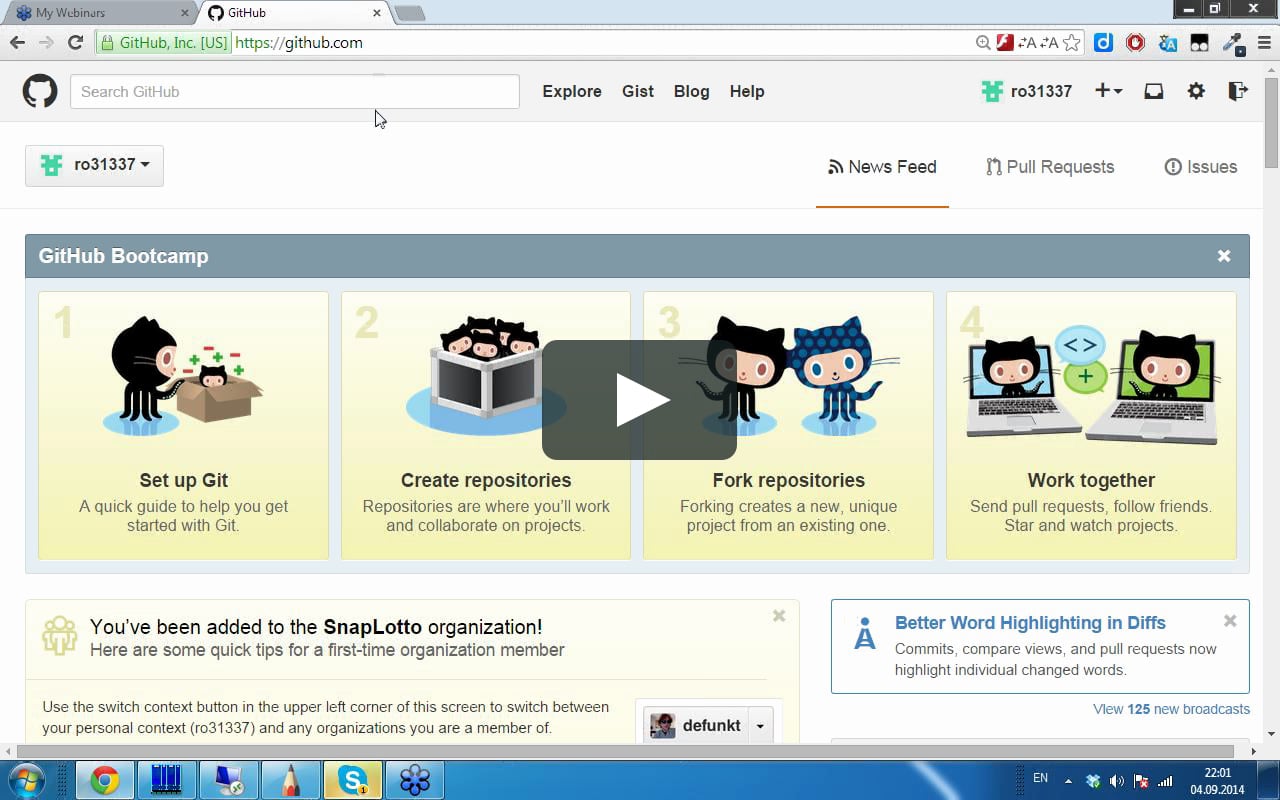Click the EN language indicator
Image resolution: width=1280 pixels, height=800 pixels.
pos(1040,778)
